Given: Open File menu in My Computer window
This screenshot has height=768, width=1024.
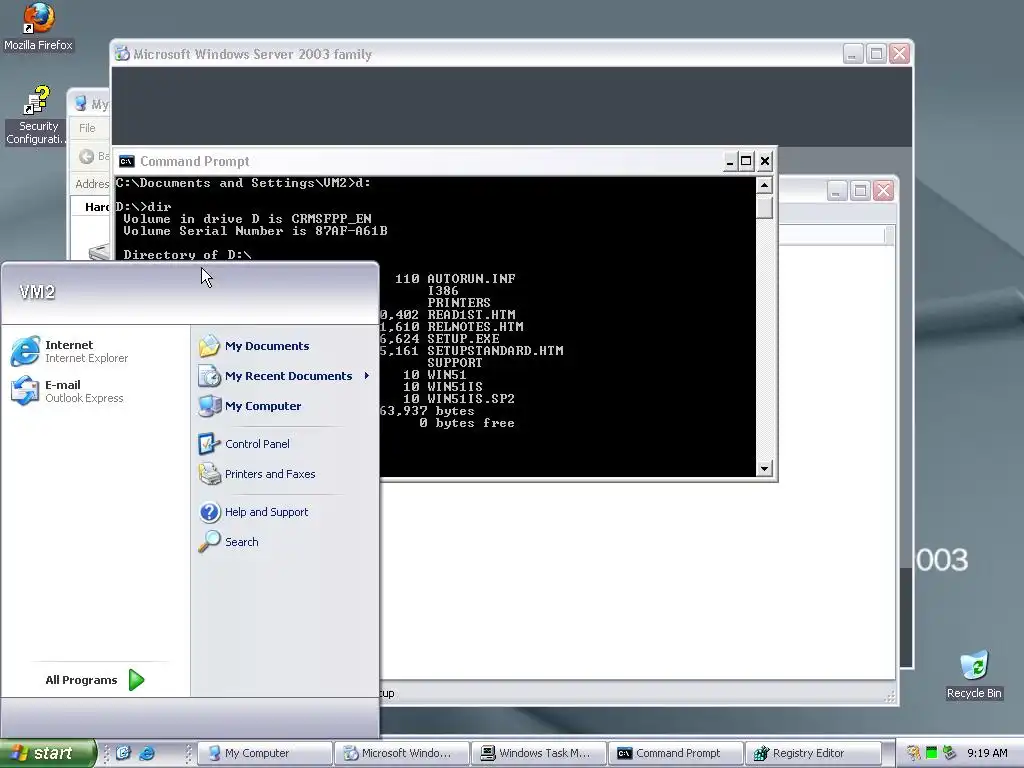Looking at the screenshot, I should (x=87, y=128).
